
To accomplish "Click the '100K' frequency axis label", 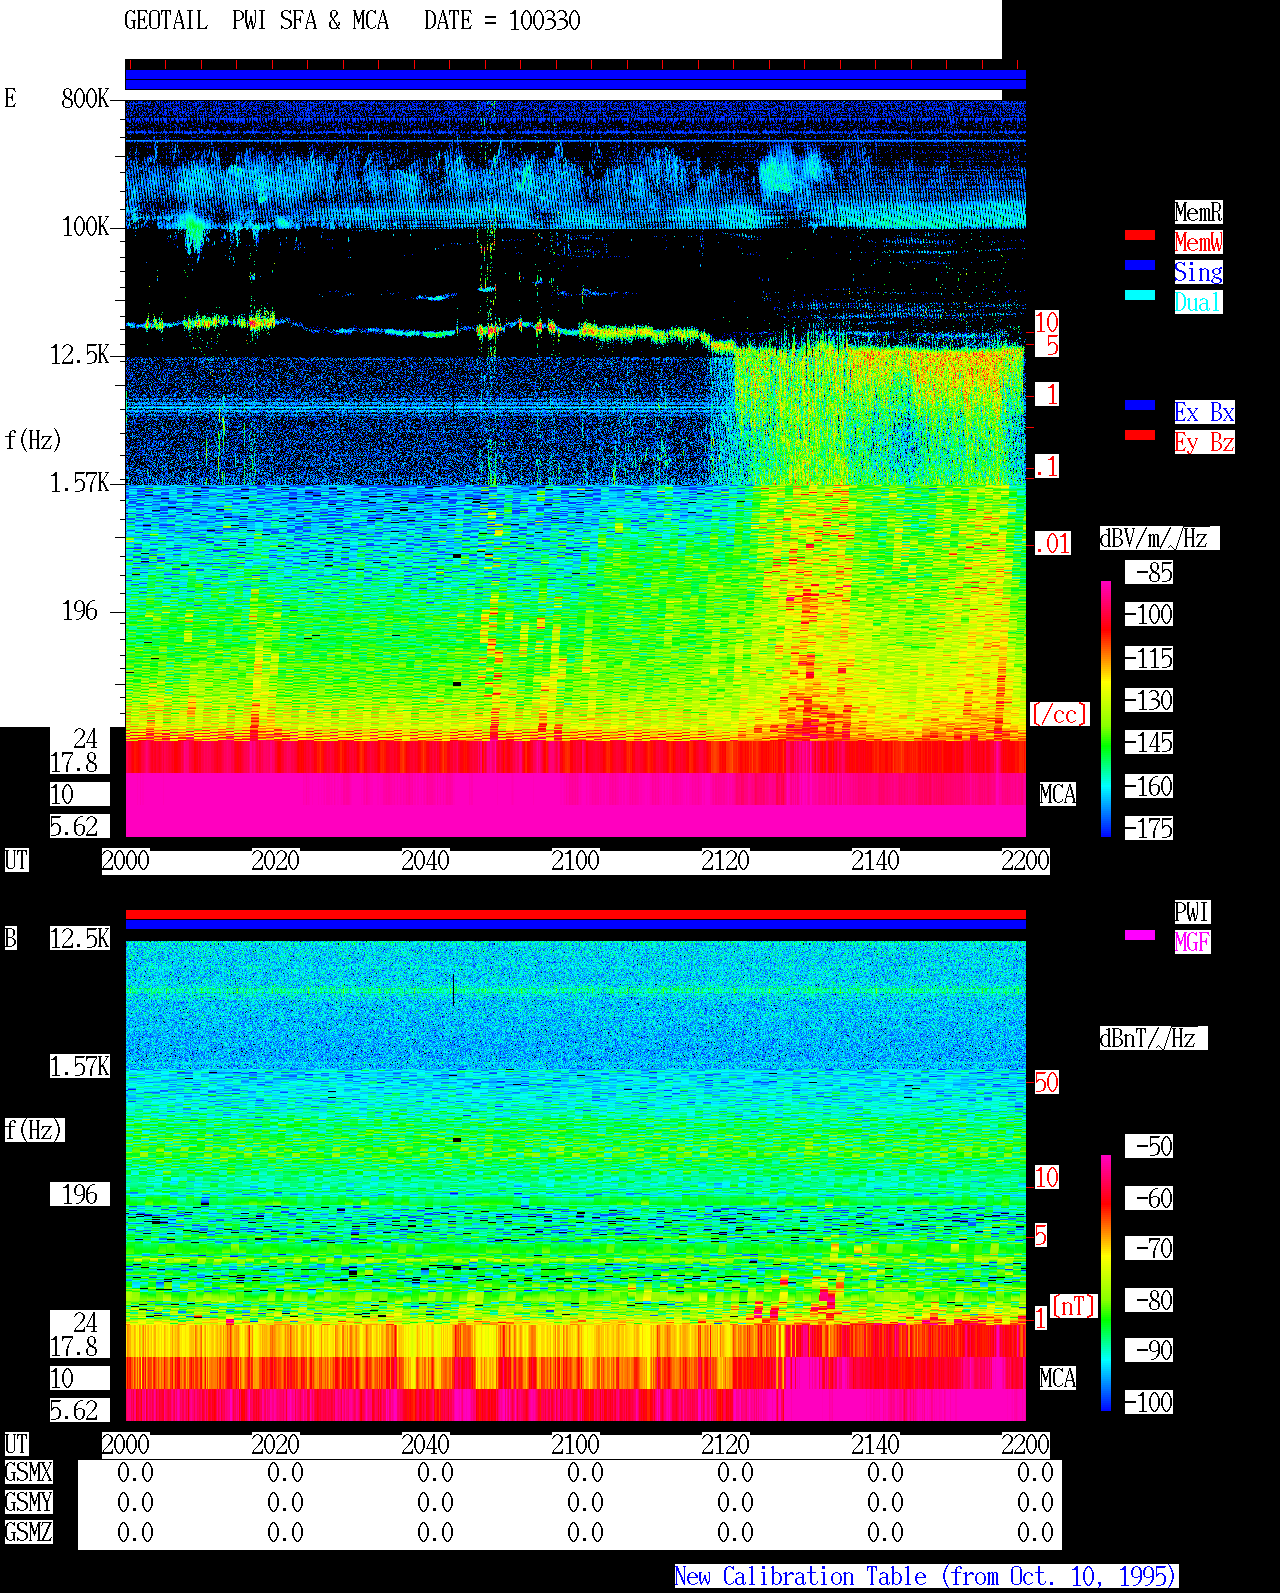I will point(85,226).
